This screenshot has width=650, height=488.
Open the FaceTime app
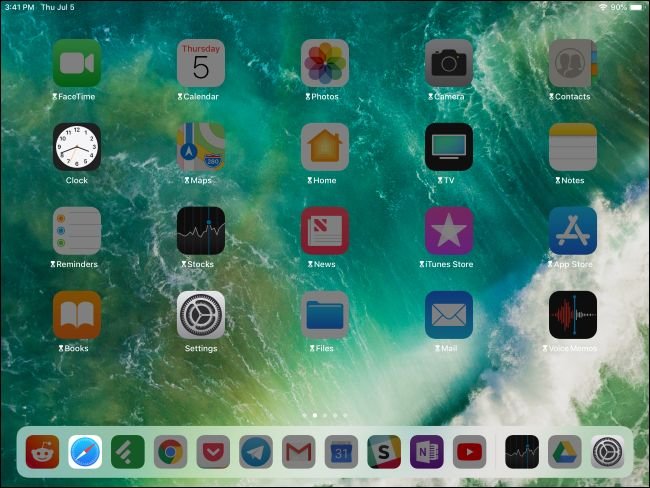tap(77, 64)
